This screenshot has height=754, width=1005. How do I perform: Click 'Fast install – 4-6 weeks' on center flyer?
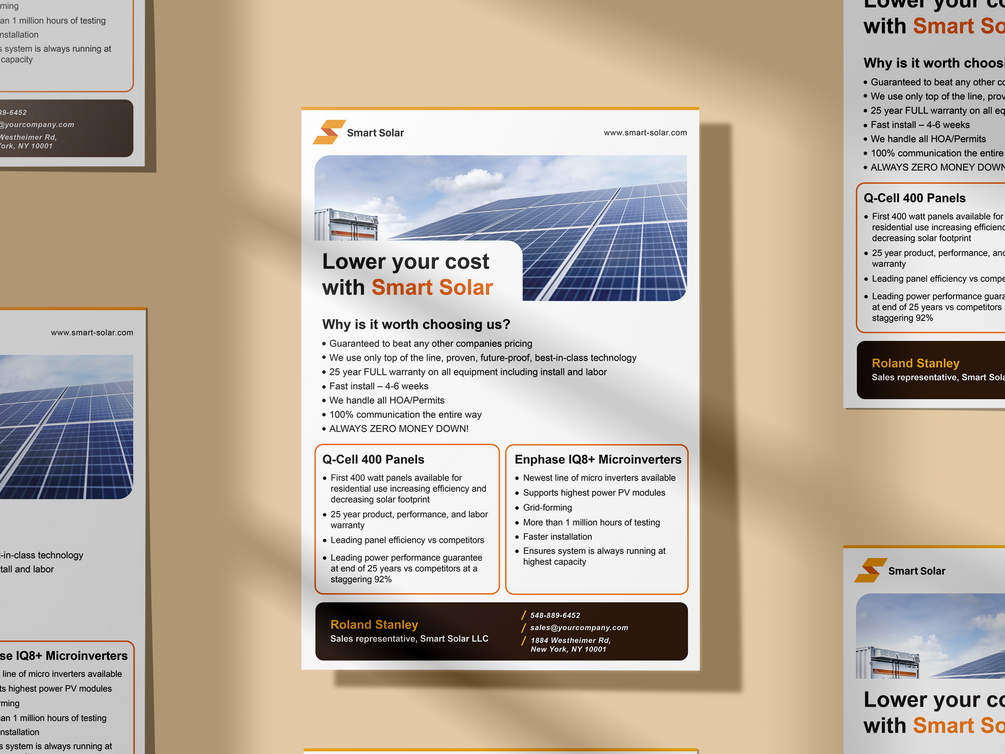[x=379, y=386]
